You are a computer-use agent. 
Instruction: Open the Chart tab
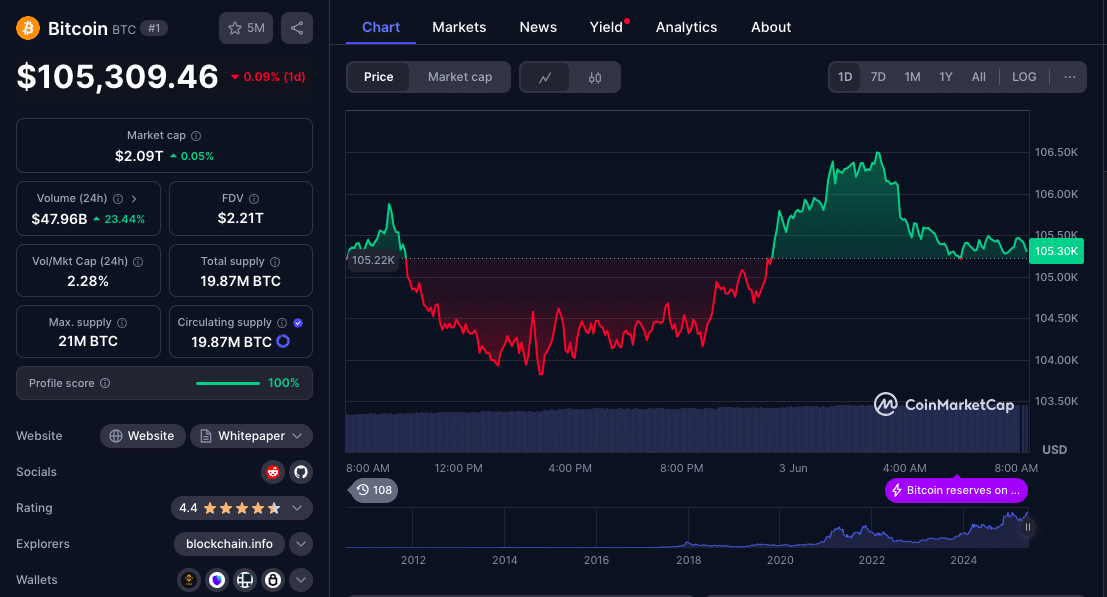(x=381, y=28)
